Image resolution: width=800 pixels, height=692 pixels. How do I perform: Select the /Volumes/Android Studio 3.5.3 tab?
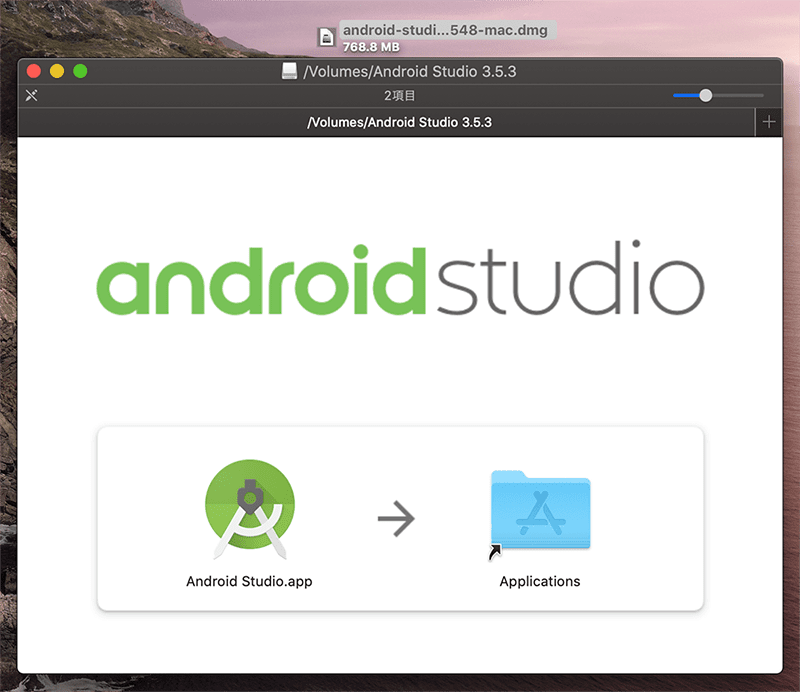click(x=386, y=122)
